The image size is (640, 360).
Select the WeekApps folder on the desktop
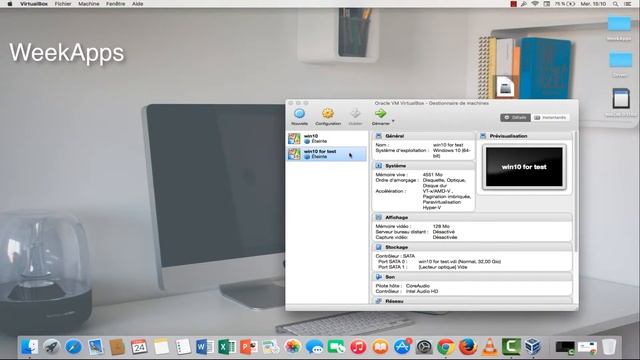[619, 27]
